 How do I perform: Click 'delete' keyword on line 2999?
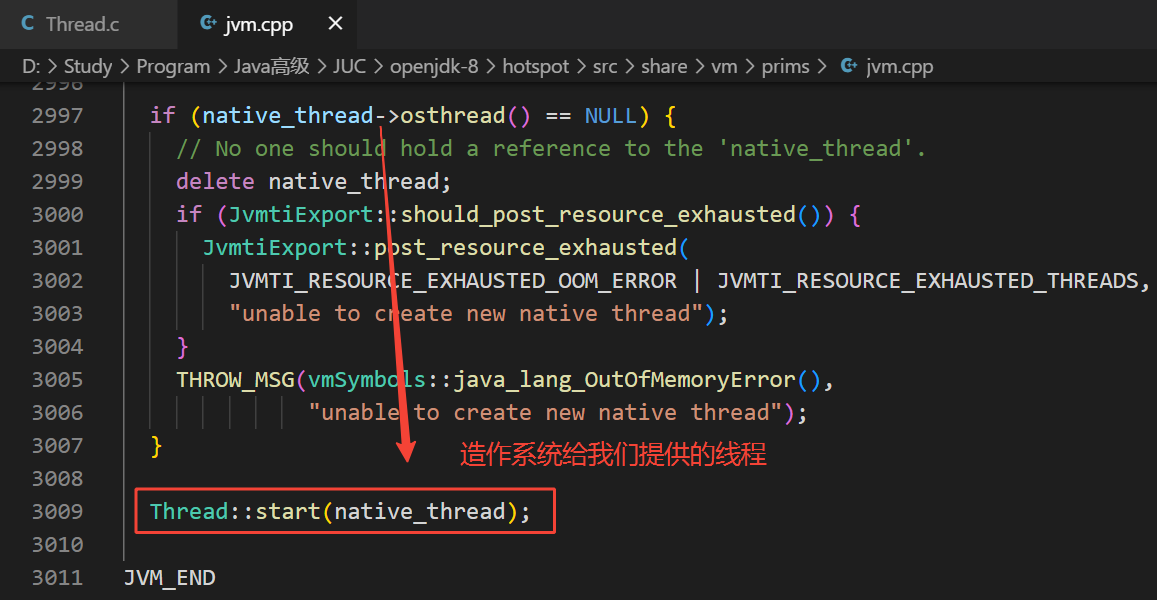tap(215, 182)
